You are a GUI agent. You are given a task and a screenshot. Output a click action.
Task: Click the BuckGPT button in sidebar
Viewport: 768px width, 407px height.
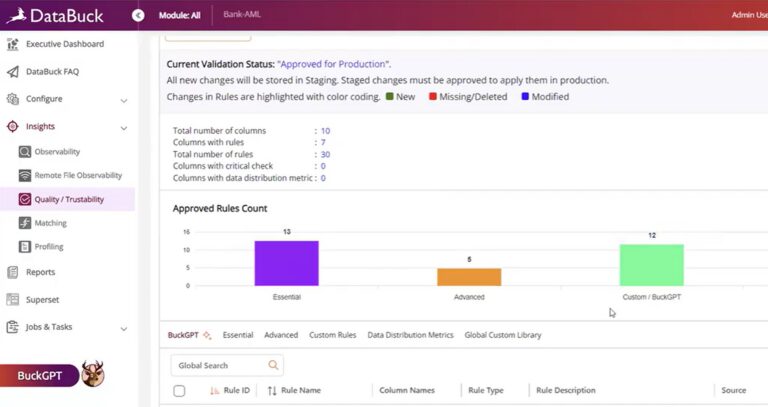(x=40, y=376)
